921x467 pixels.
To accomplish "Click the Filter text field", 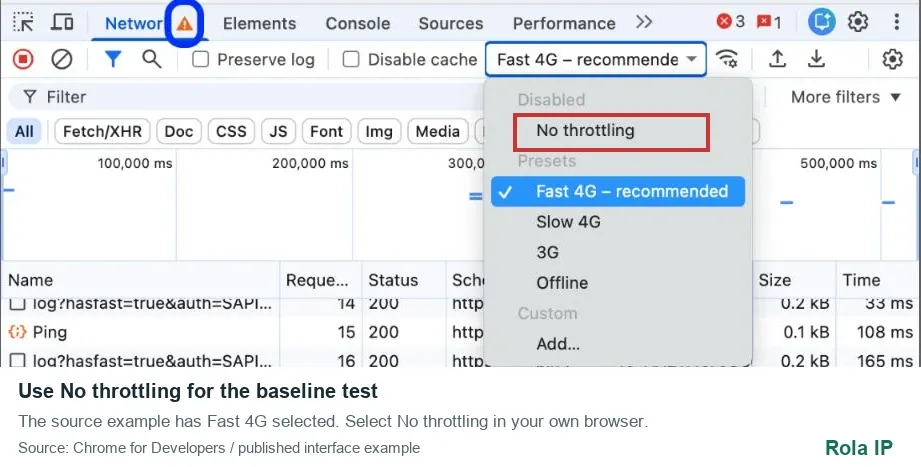I will coord(247,97).
